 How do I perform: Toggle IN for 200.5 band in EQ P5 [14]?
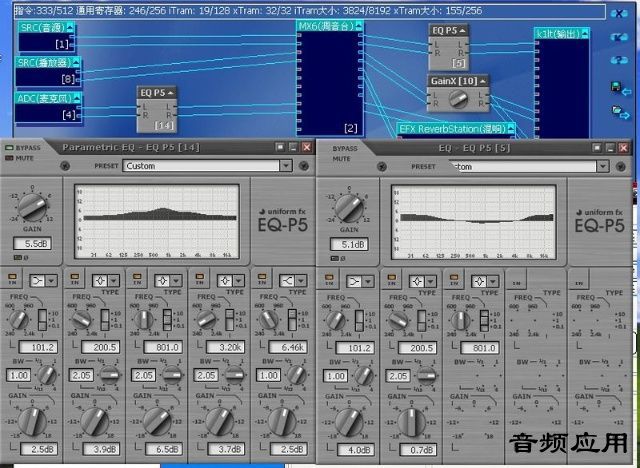(x=75, y=279)
